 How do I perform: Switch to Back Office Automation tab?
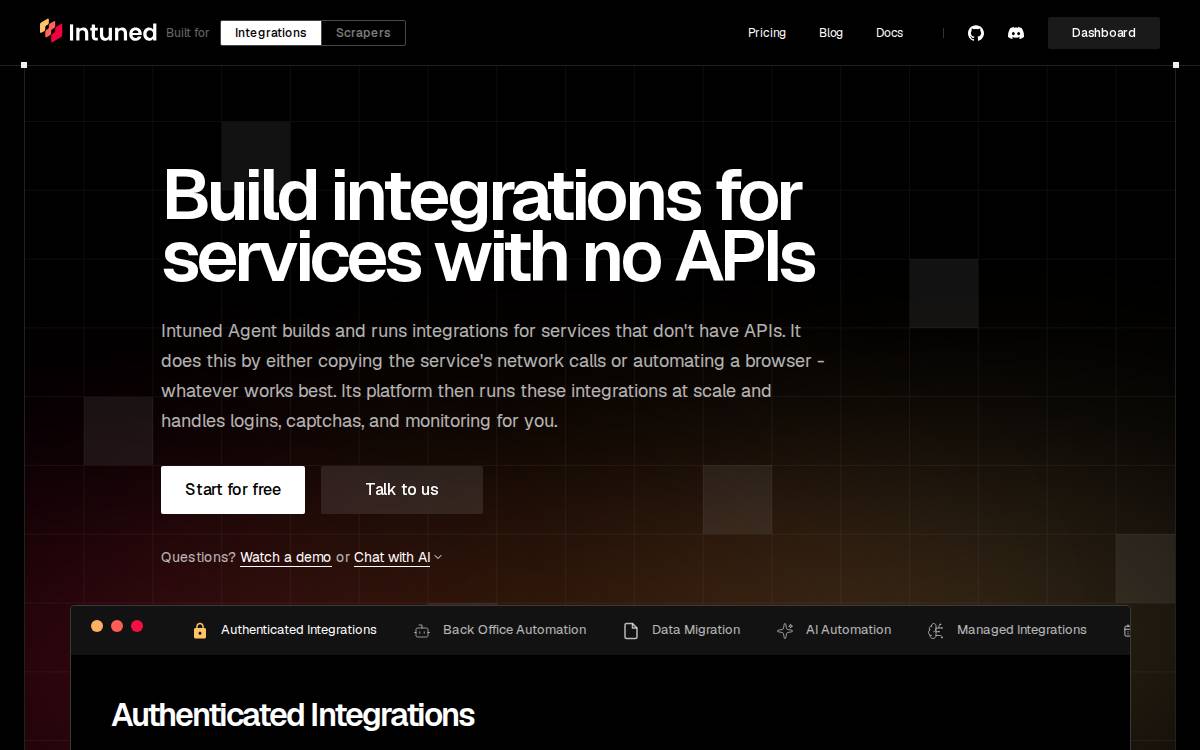[500, 630]
